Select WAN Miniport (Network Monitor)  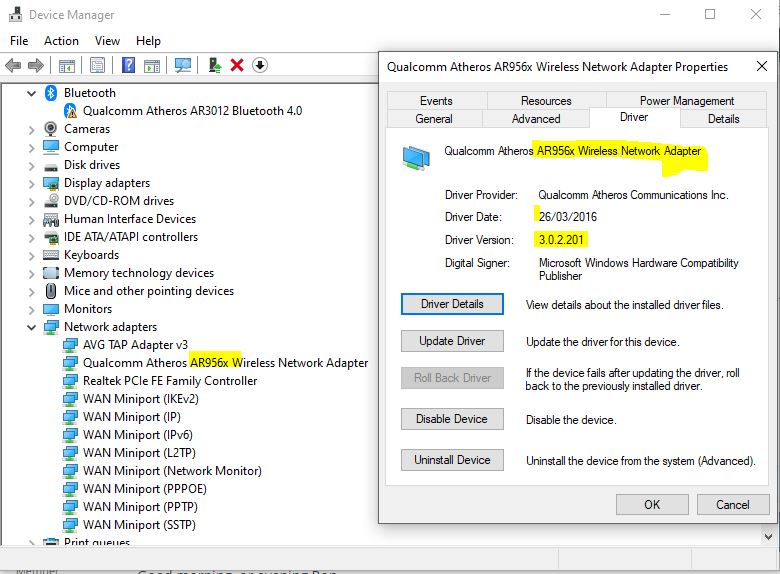[x=172, y=471]
